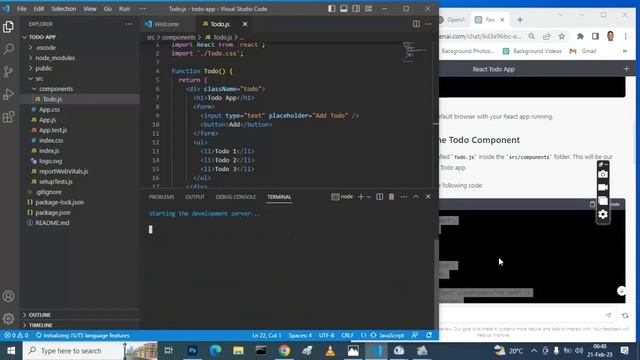Add a new terminal with plus icon
Image resolution: width=640 pixels, height=360 pixels.
tap(361, 197)
